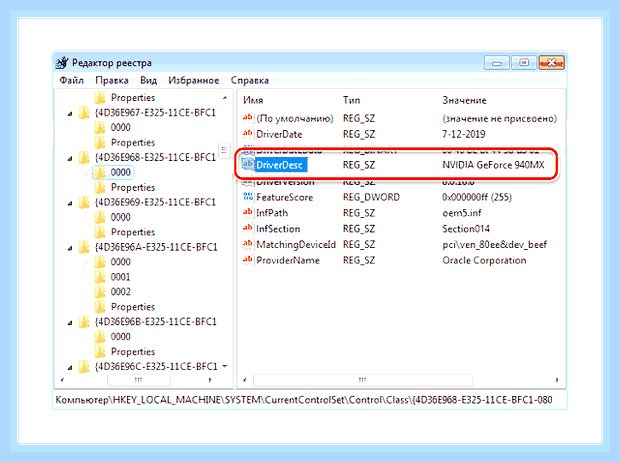The height and width of the screenshot is (462, 620).
Task: Click the oem5.inf value
Action: point(461,213)
